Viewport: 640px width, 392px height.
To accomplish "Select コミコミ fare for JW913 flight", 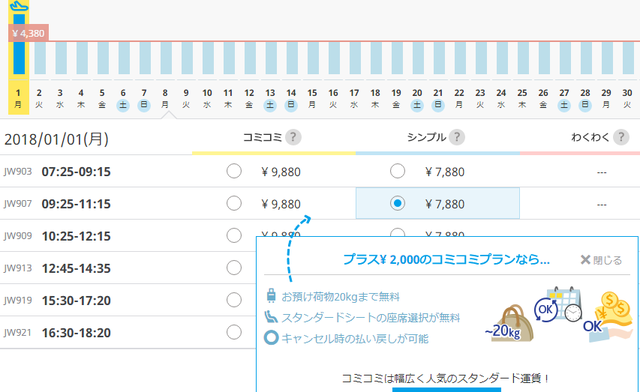I will [234, 267].
